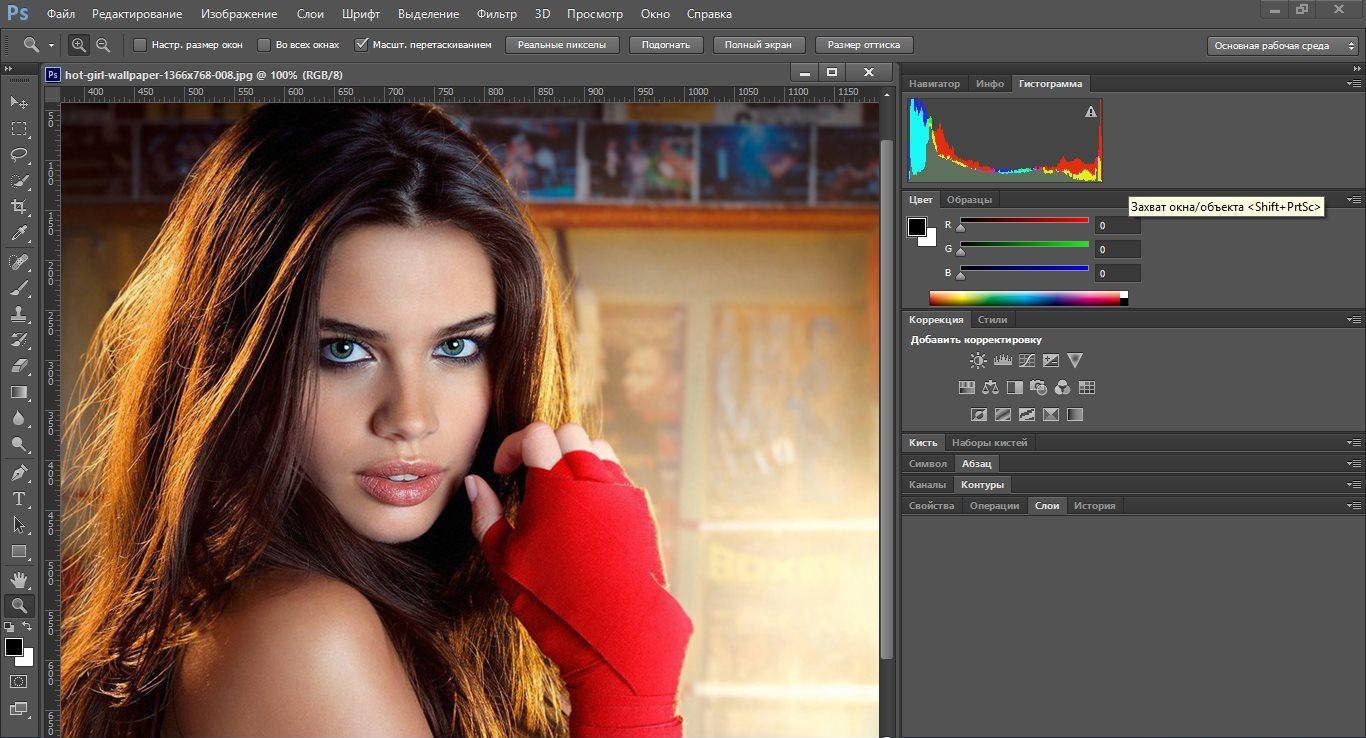Select the Eyedropper tool

[19, 234]
